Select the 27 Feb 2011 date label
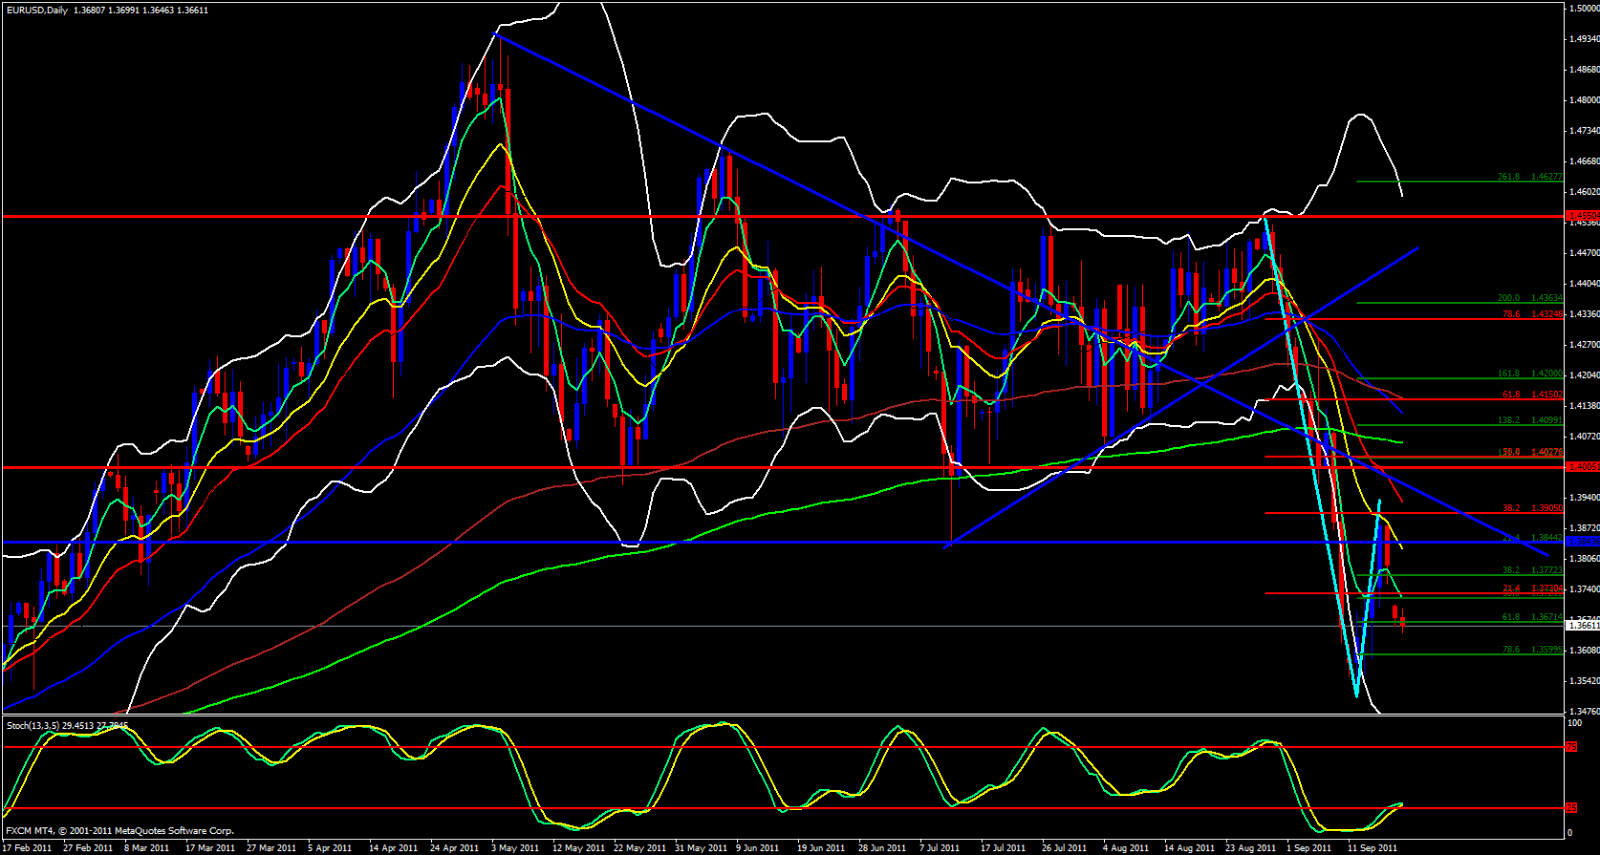1600x855 pixels. (x=88, y=848)
